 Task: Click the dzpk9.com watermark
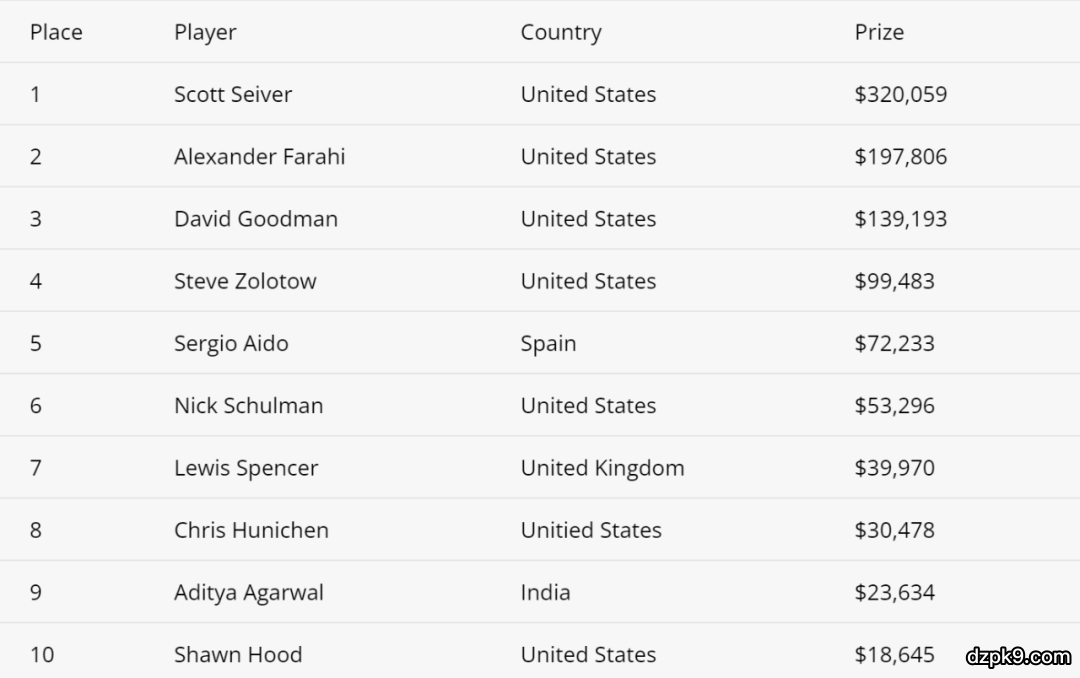(1018, 656)
